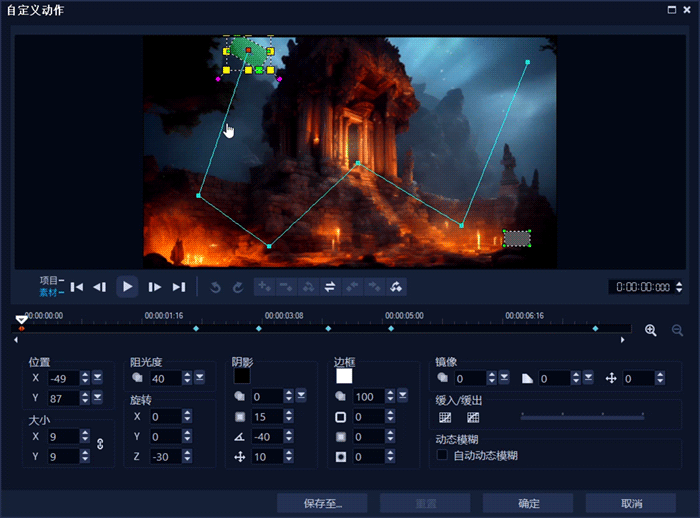Toggle the size aspect ratio lock chain
The image size is (700, 518).
(x=100, y=444)
